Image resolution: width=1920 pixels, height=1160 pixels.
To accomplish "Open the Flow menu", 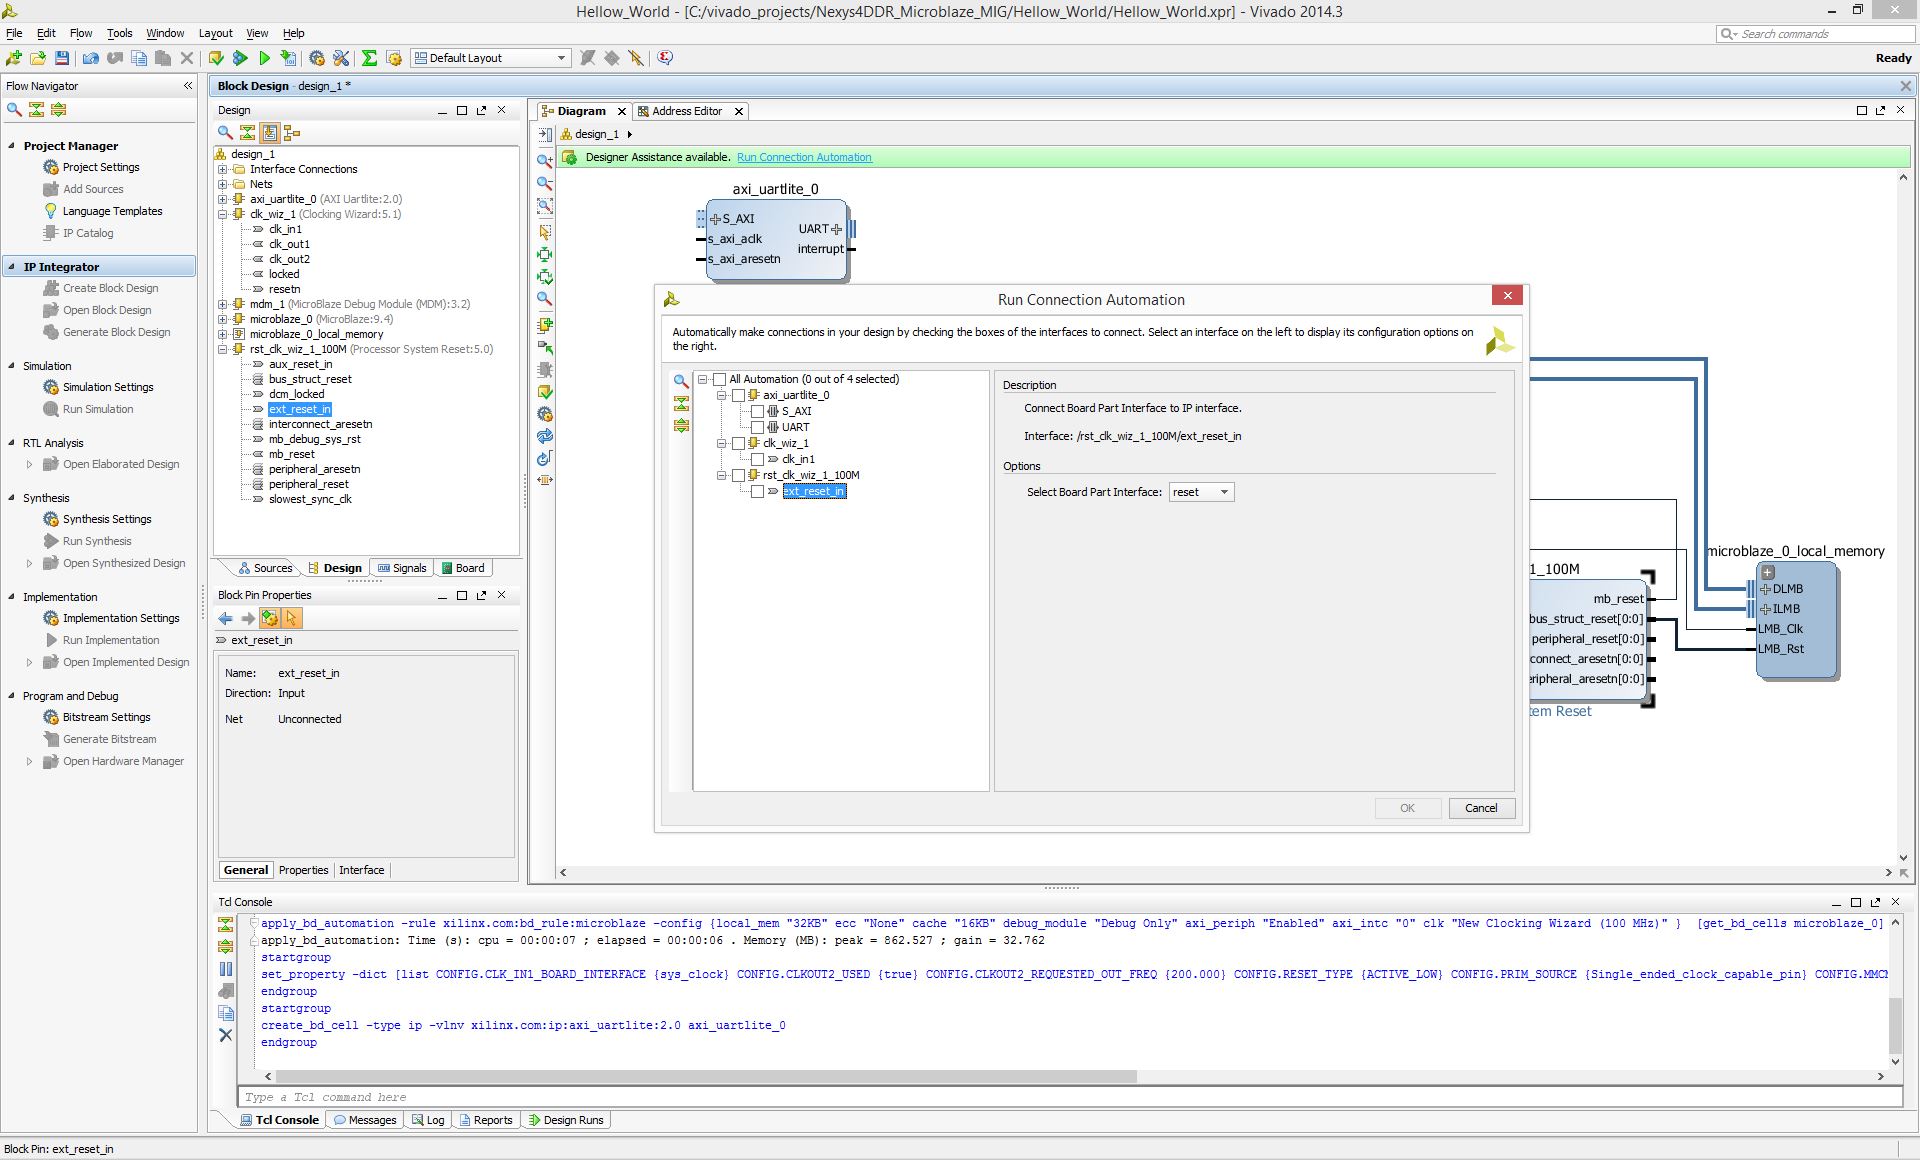I will point(81,33).
